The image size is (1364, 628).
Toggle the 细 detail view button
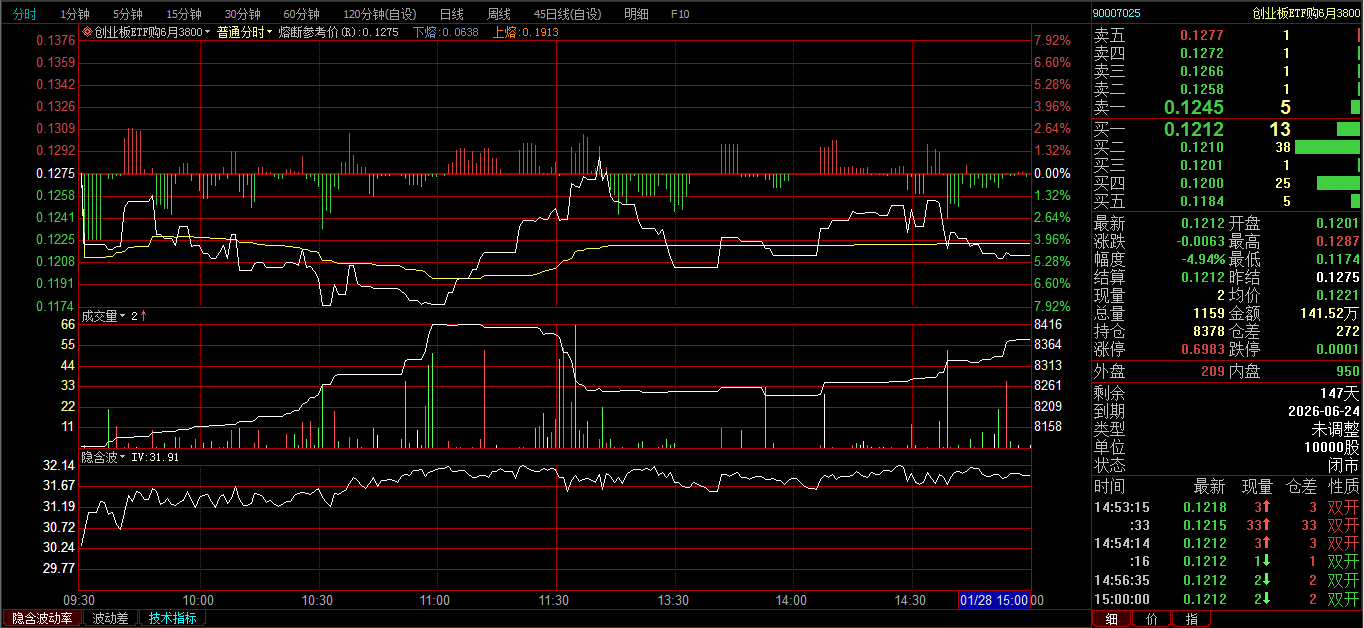click(1111, 619)
